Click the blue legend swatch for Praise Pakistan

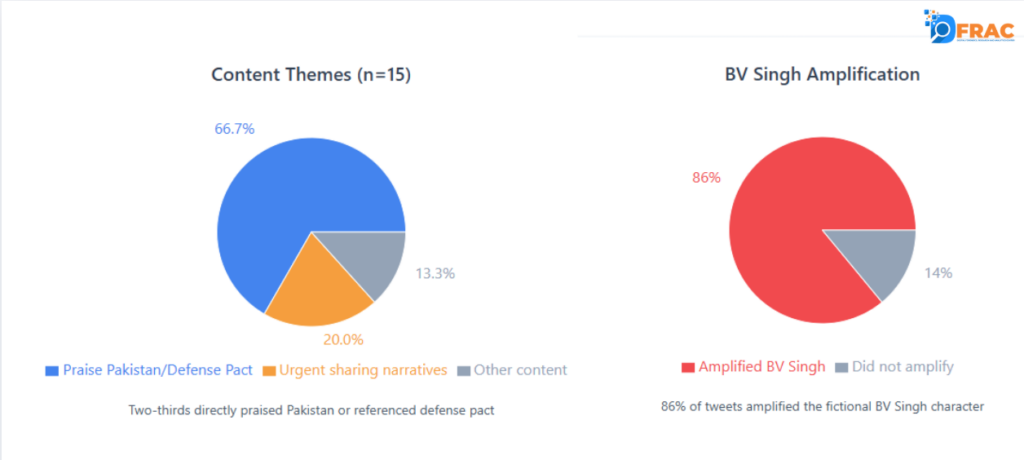[51, 371]
